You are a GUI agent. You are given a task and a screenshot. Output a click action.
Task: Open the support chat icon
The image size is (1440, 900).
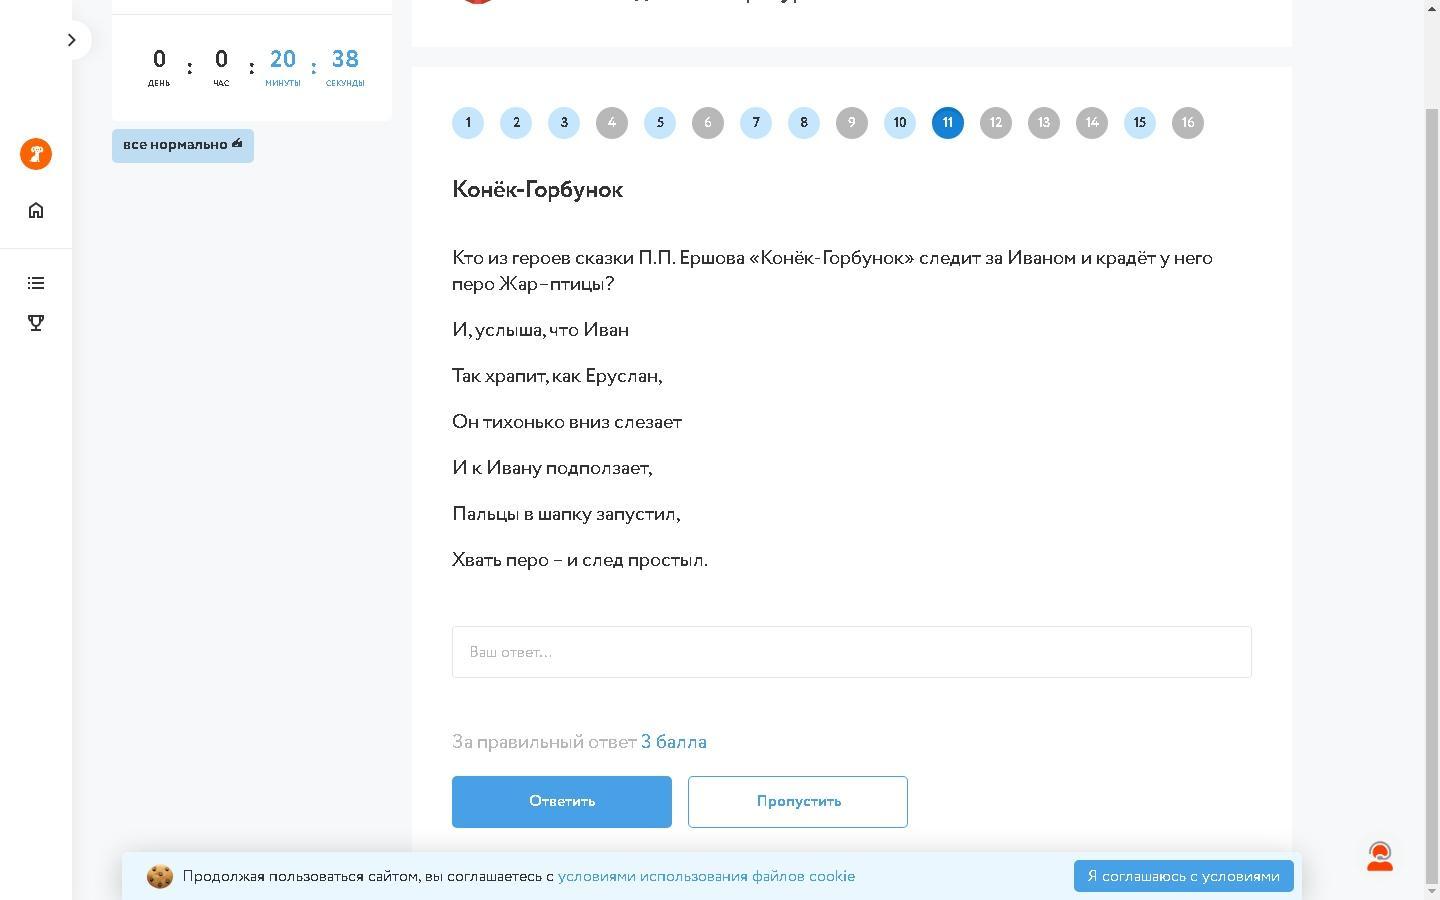click(x=1380, y=856)
